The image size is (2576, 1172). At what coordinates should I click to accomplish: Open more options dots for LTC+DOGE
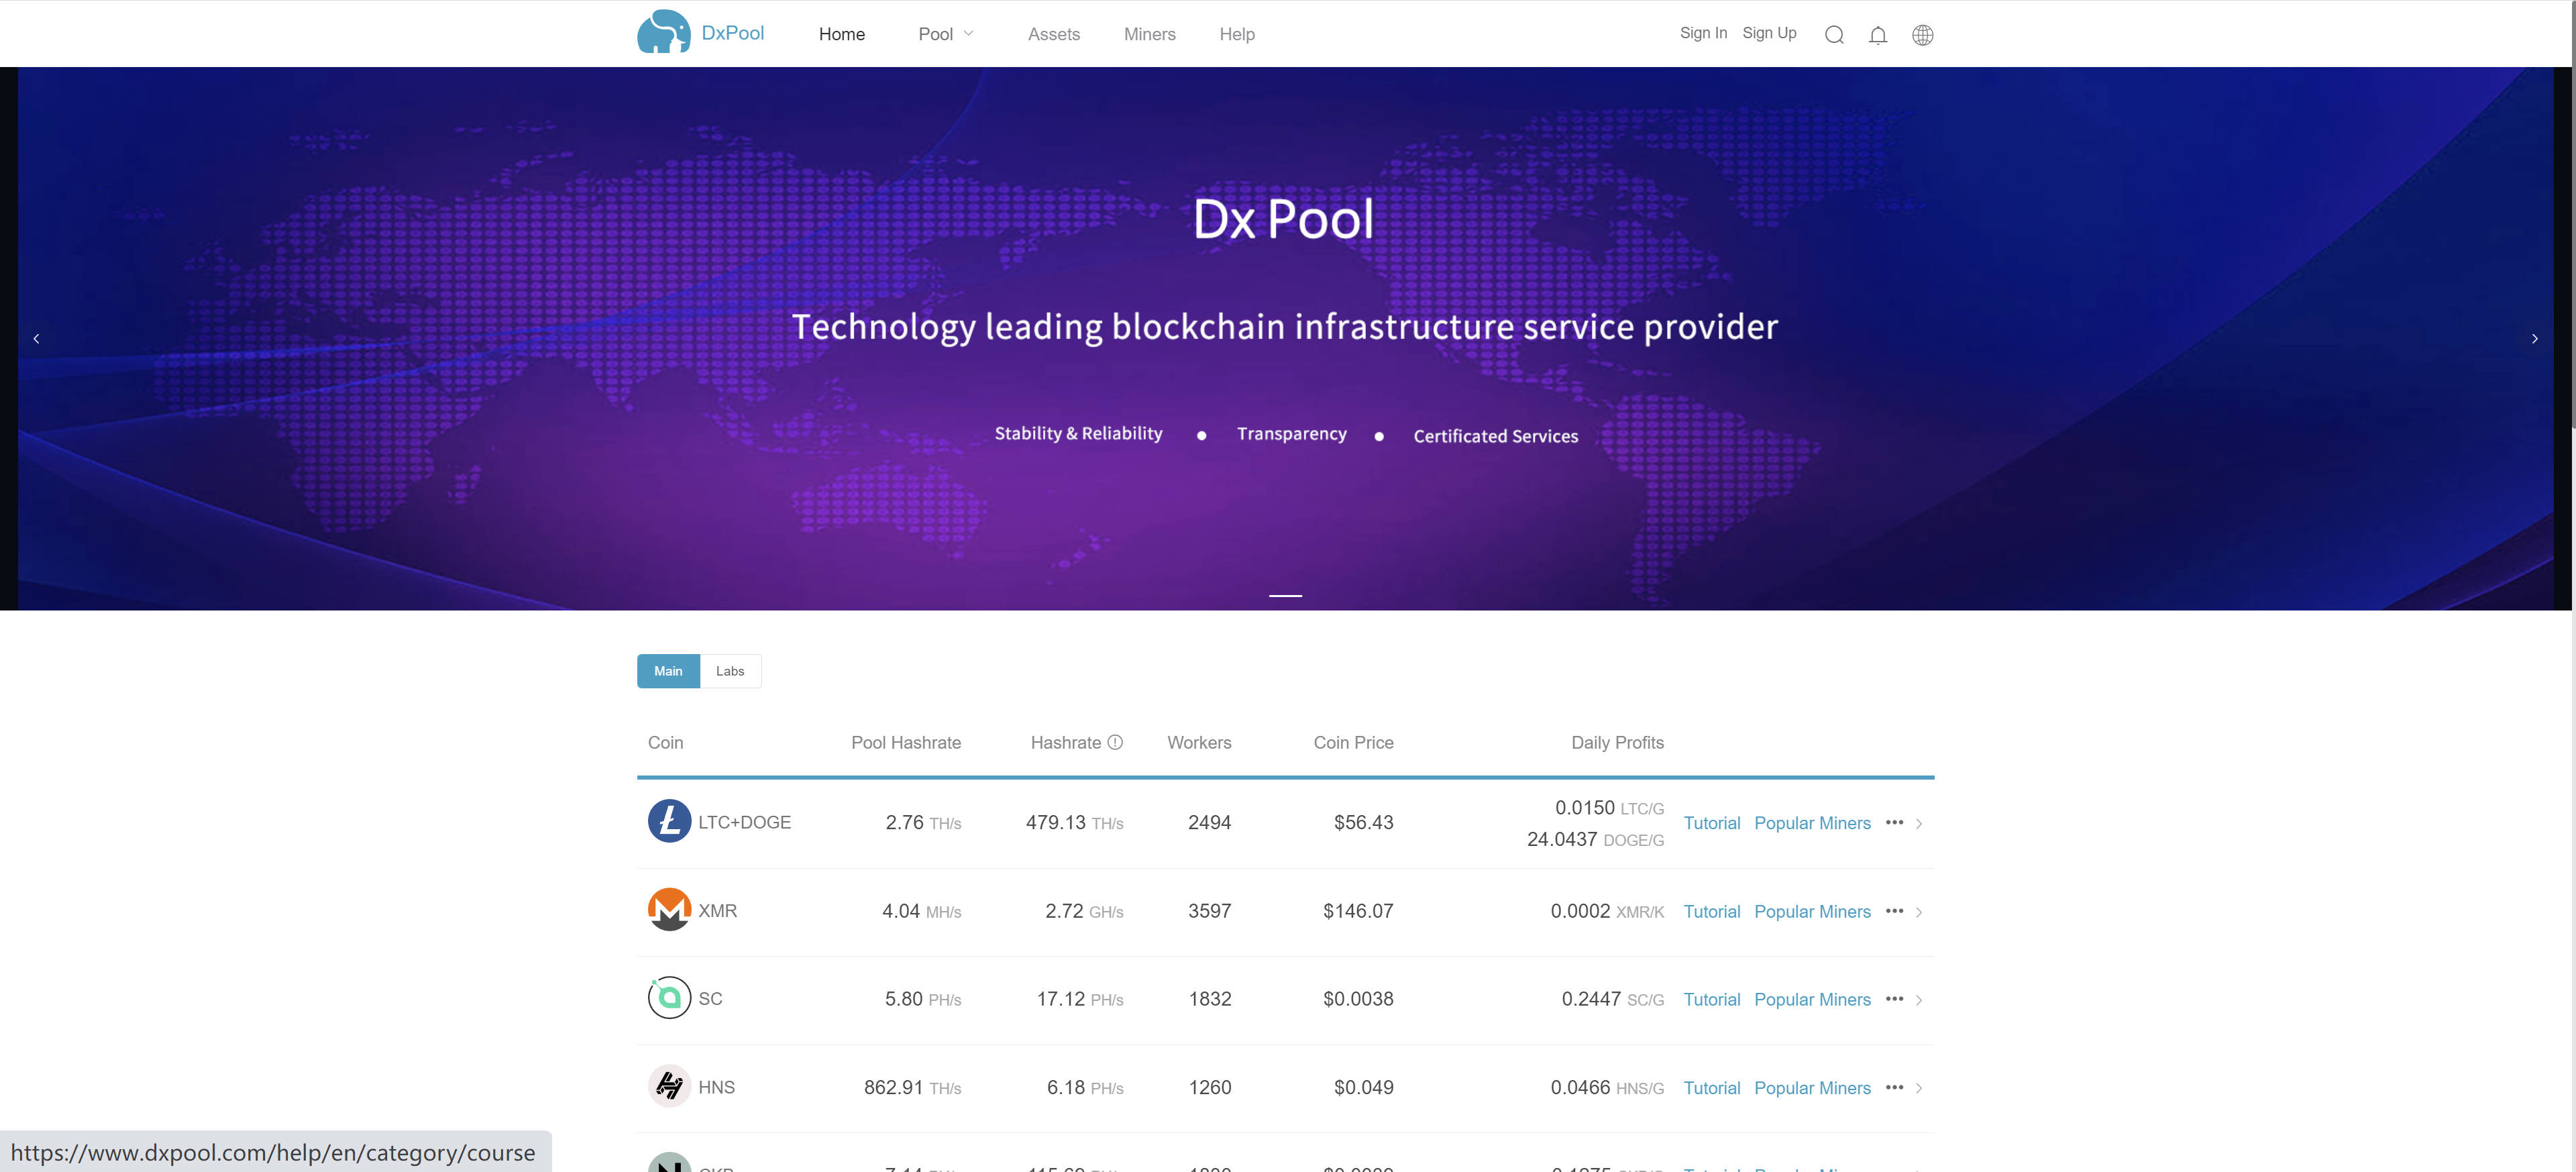pyautogui.click(x=1894, y=822)
